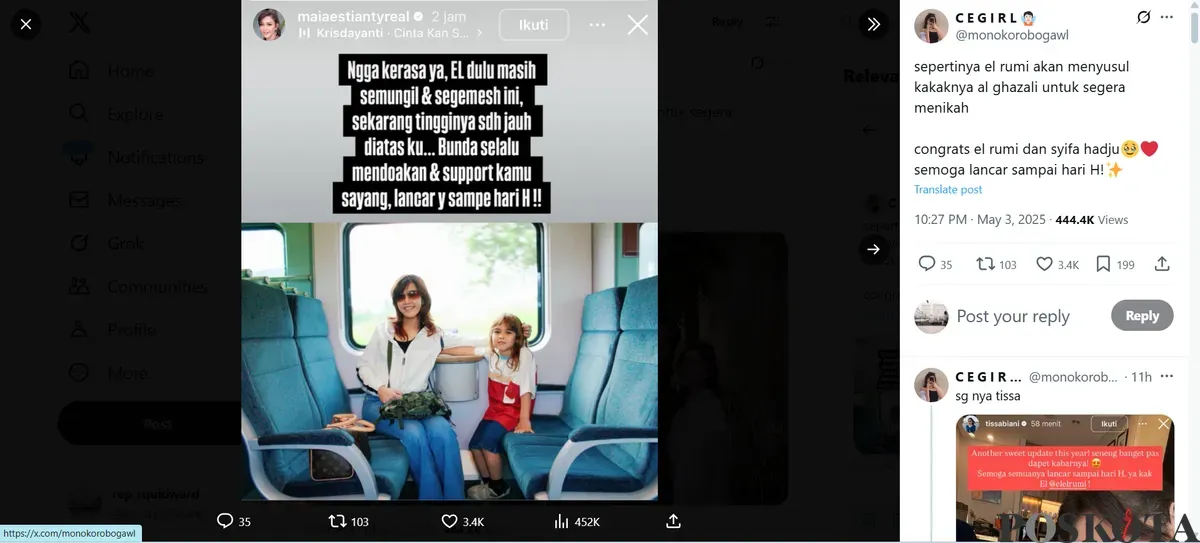Share the post via icon under photo
The height and width of the screenshot is (543, 1200).
pyautogui.click(x=674, y=521)
